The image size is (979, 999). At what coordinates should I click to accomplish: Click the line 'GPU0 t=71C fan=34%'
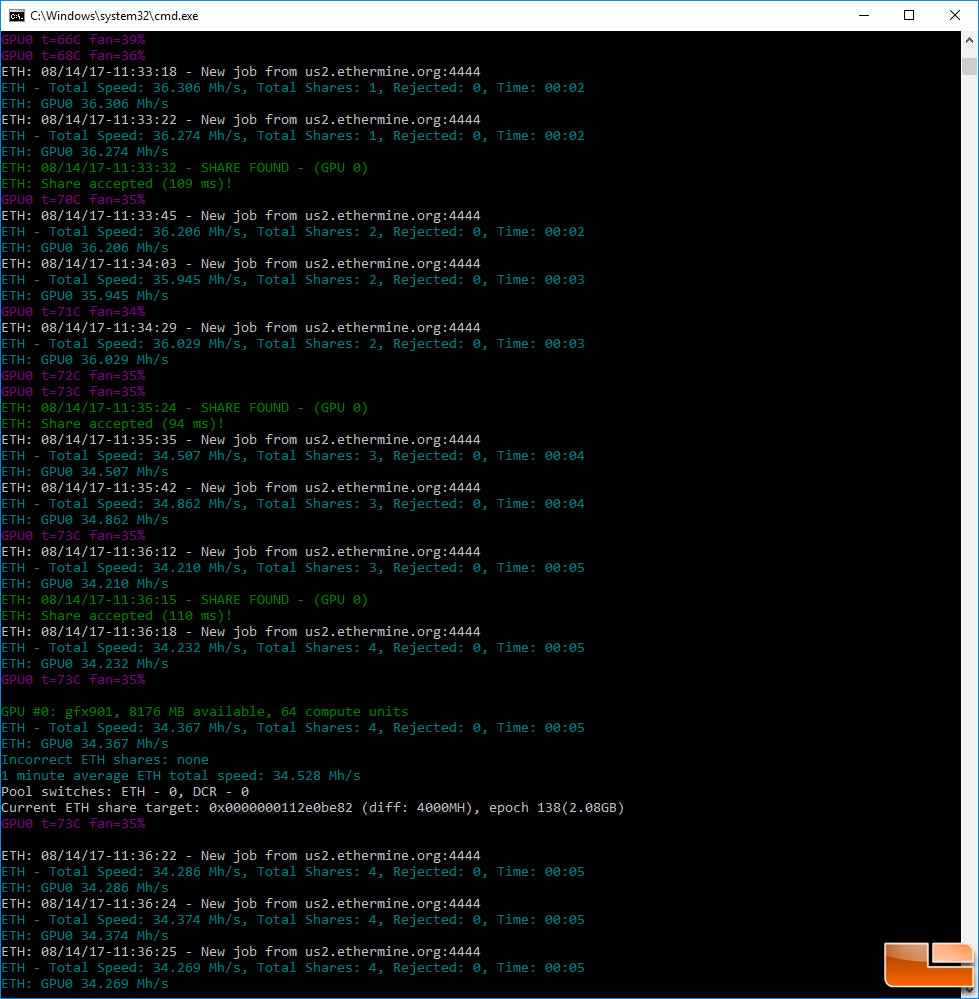pos(73,312)
